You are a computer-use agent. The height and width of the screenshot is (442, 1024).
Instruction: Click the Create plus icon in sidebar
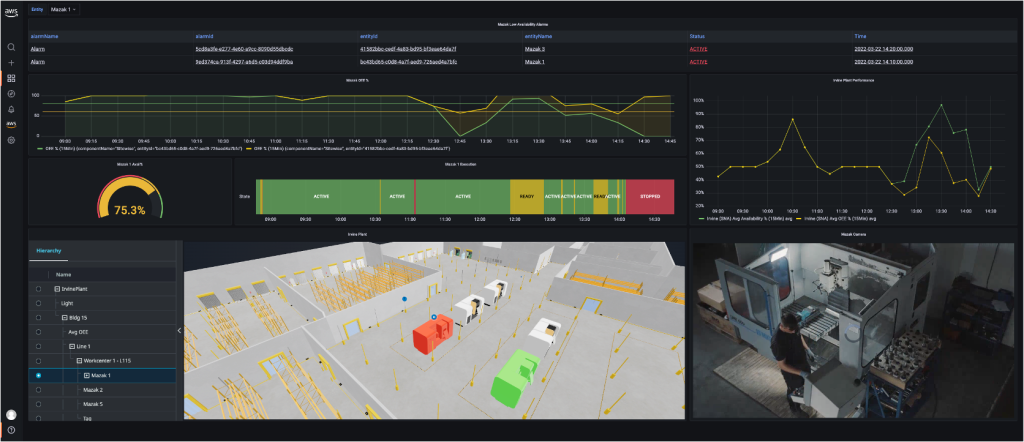(11, 63)
